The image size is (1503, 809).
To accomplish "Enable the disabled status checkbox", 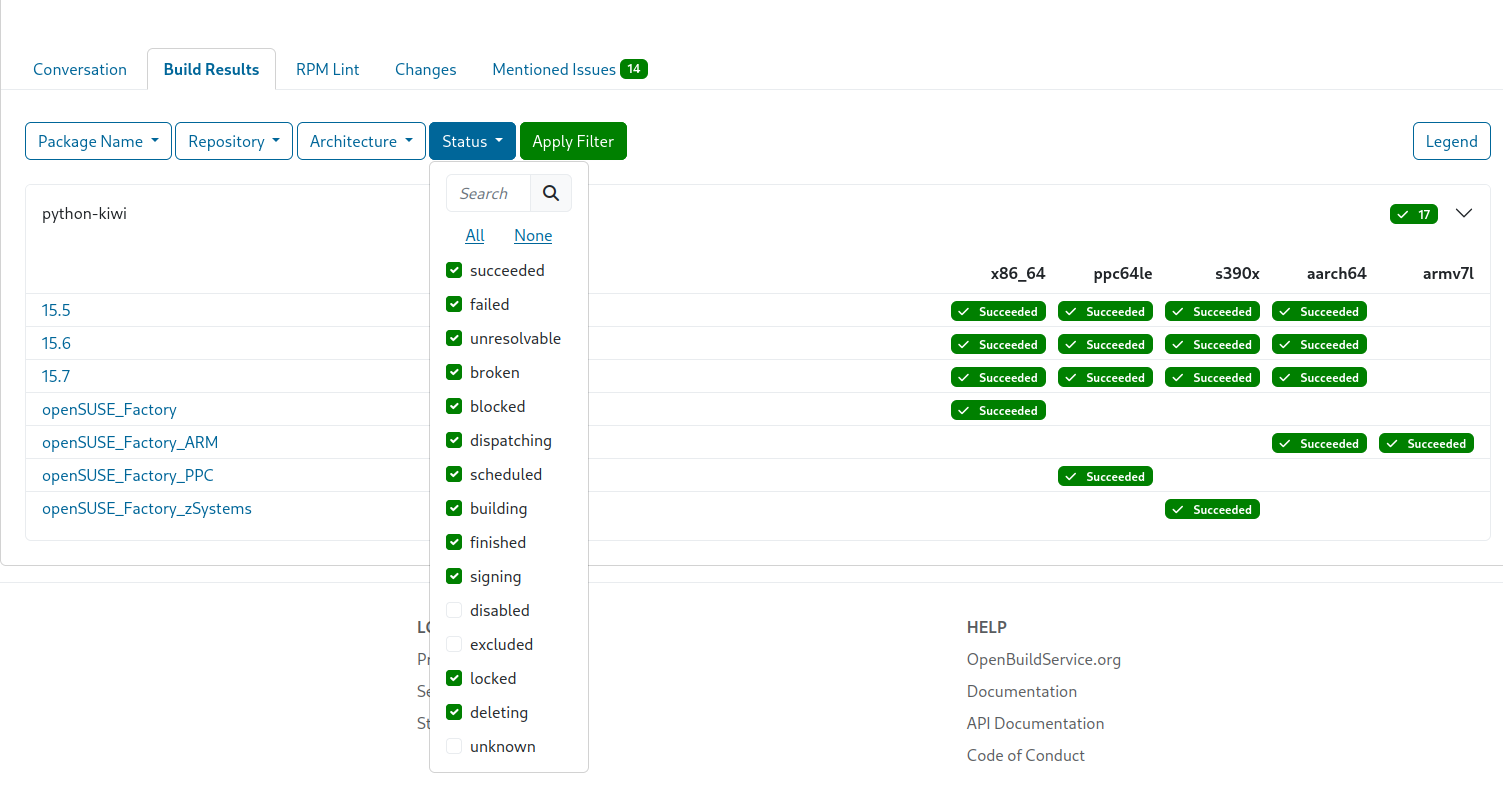I will tap(454, 610).
